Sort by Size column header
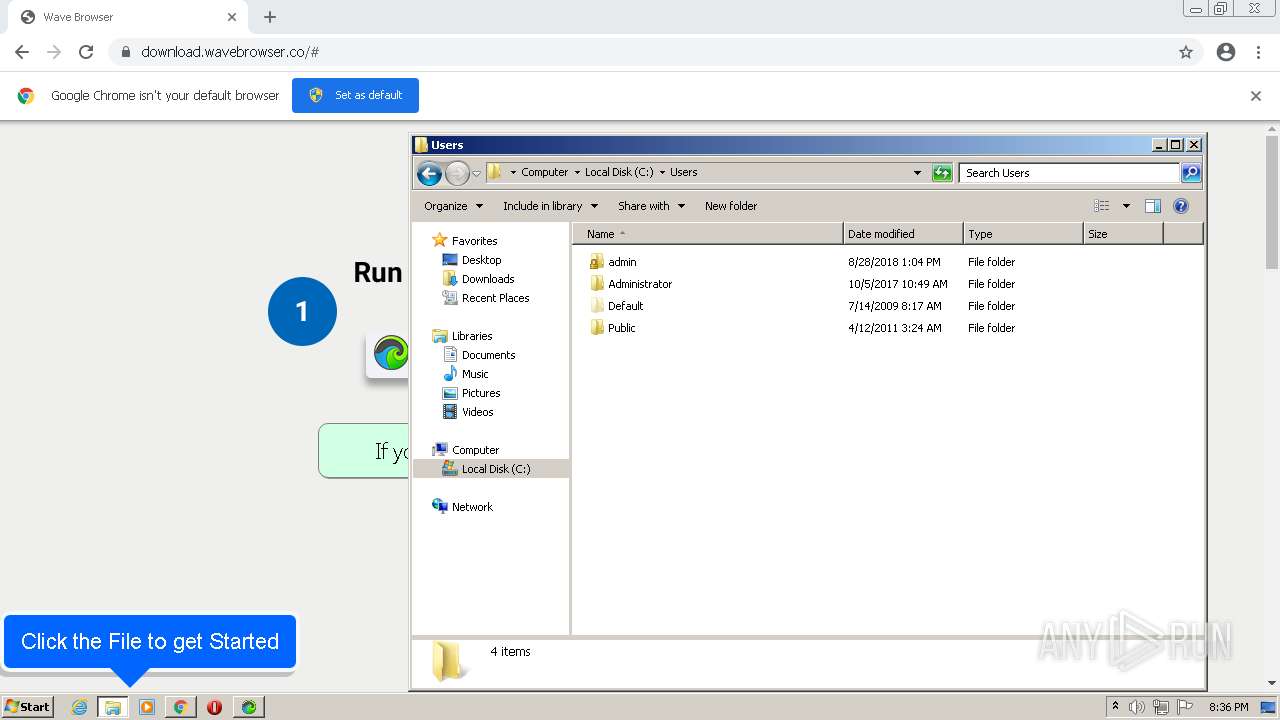Screen dimensions: 1280x720 (x=1123, y=234)
